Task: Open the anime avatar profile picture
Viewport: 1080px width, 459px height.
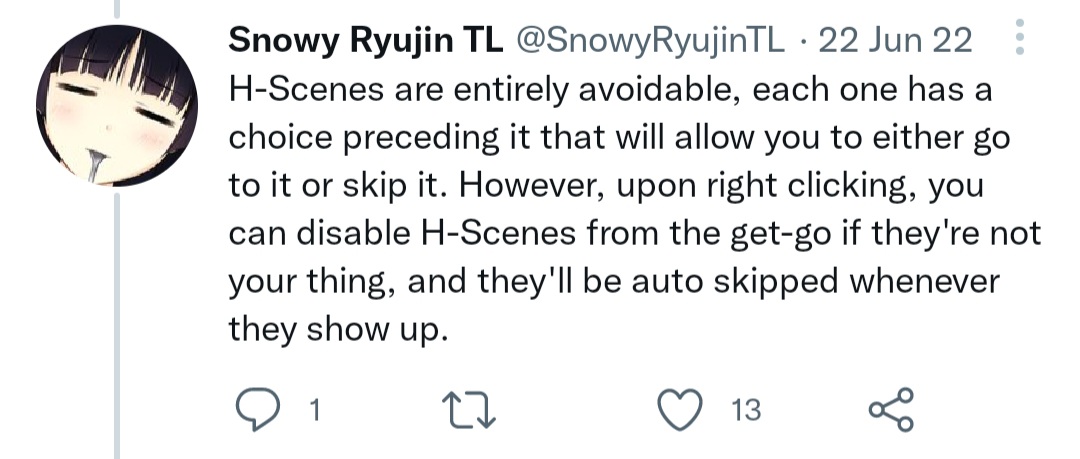Action: point(116,105)
